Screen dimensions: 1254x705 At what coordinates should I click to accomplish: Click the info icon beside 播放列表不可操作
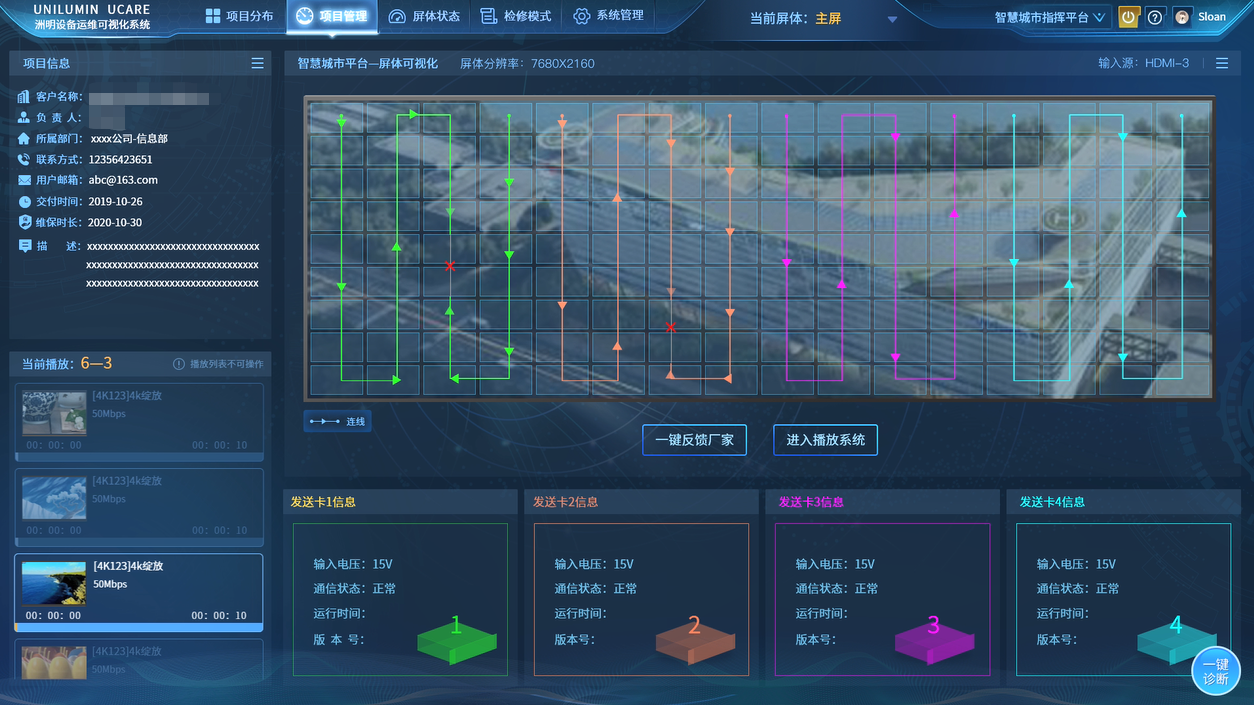179,364
